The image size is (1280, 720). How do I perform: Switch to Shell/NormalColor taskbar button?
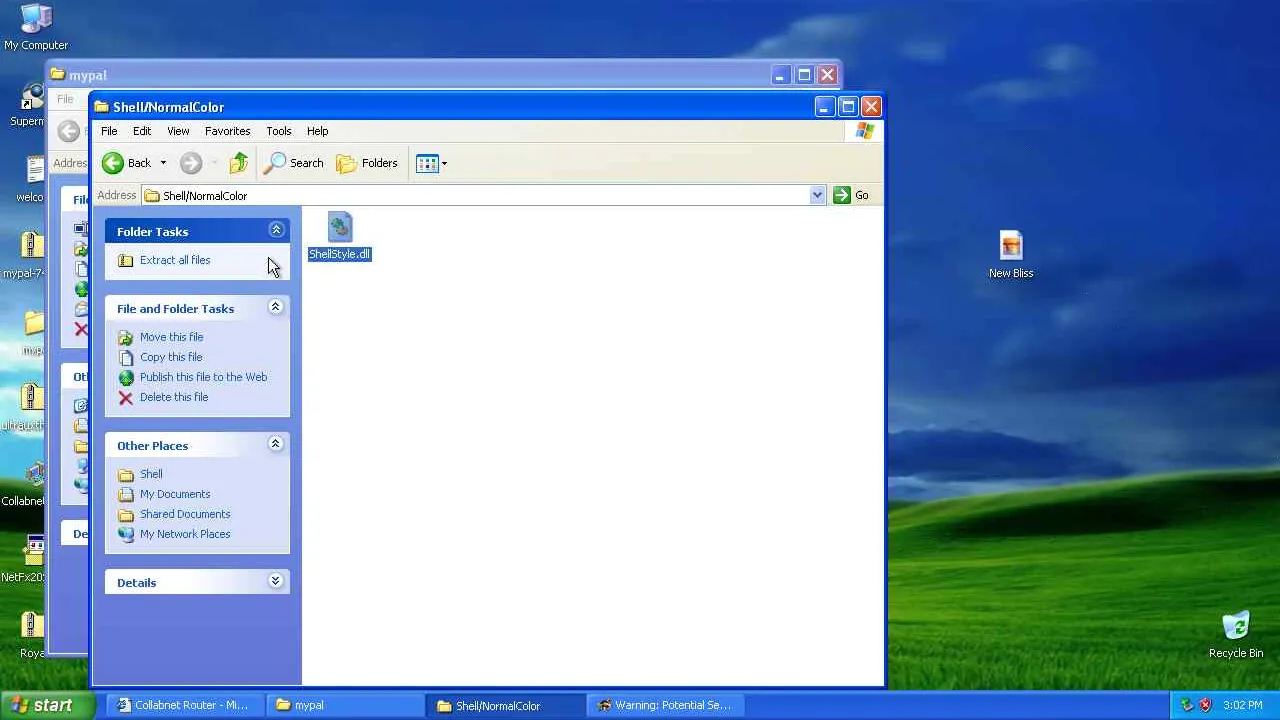[x=505, y=705]
